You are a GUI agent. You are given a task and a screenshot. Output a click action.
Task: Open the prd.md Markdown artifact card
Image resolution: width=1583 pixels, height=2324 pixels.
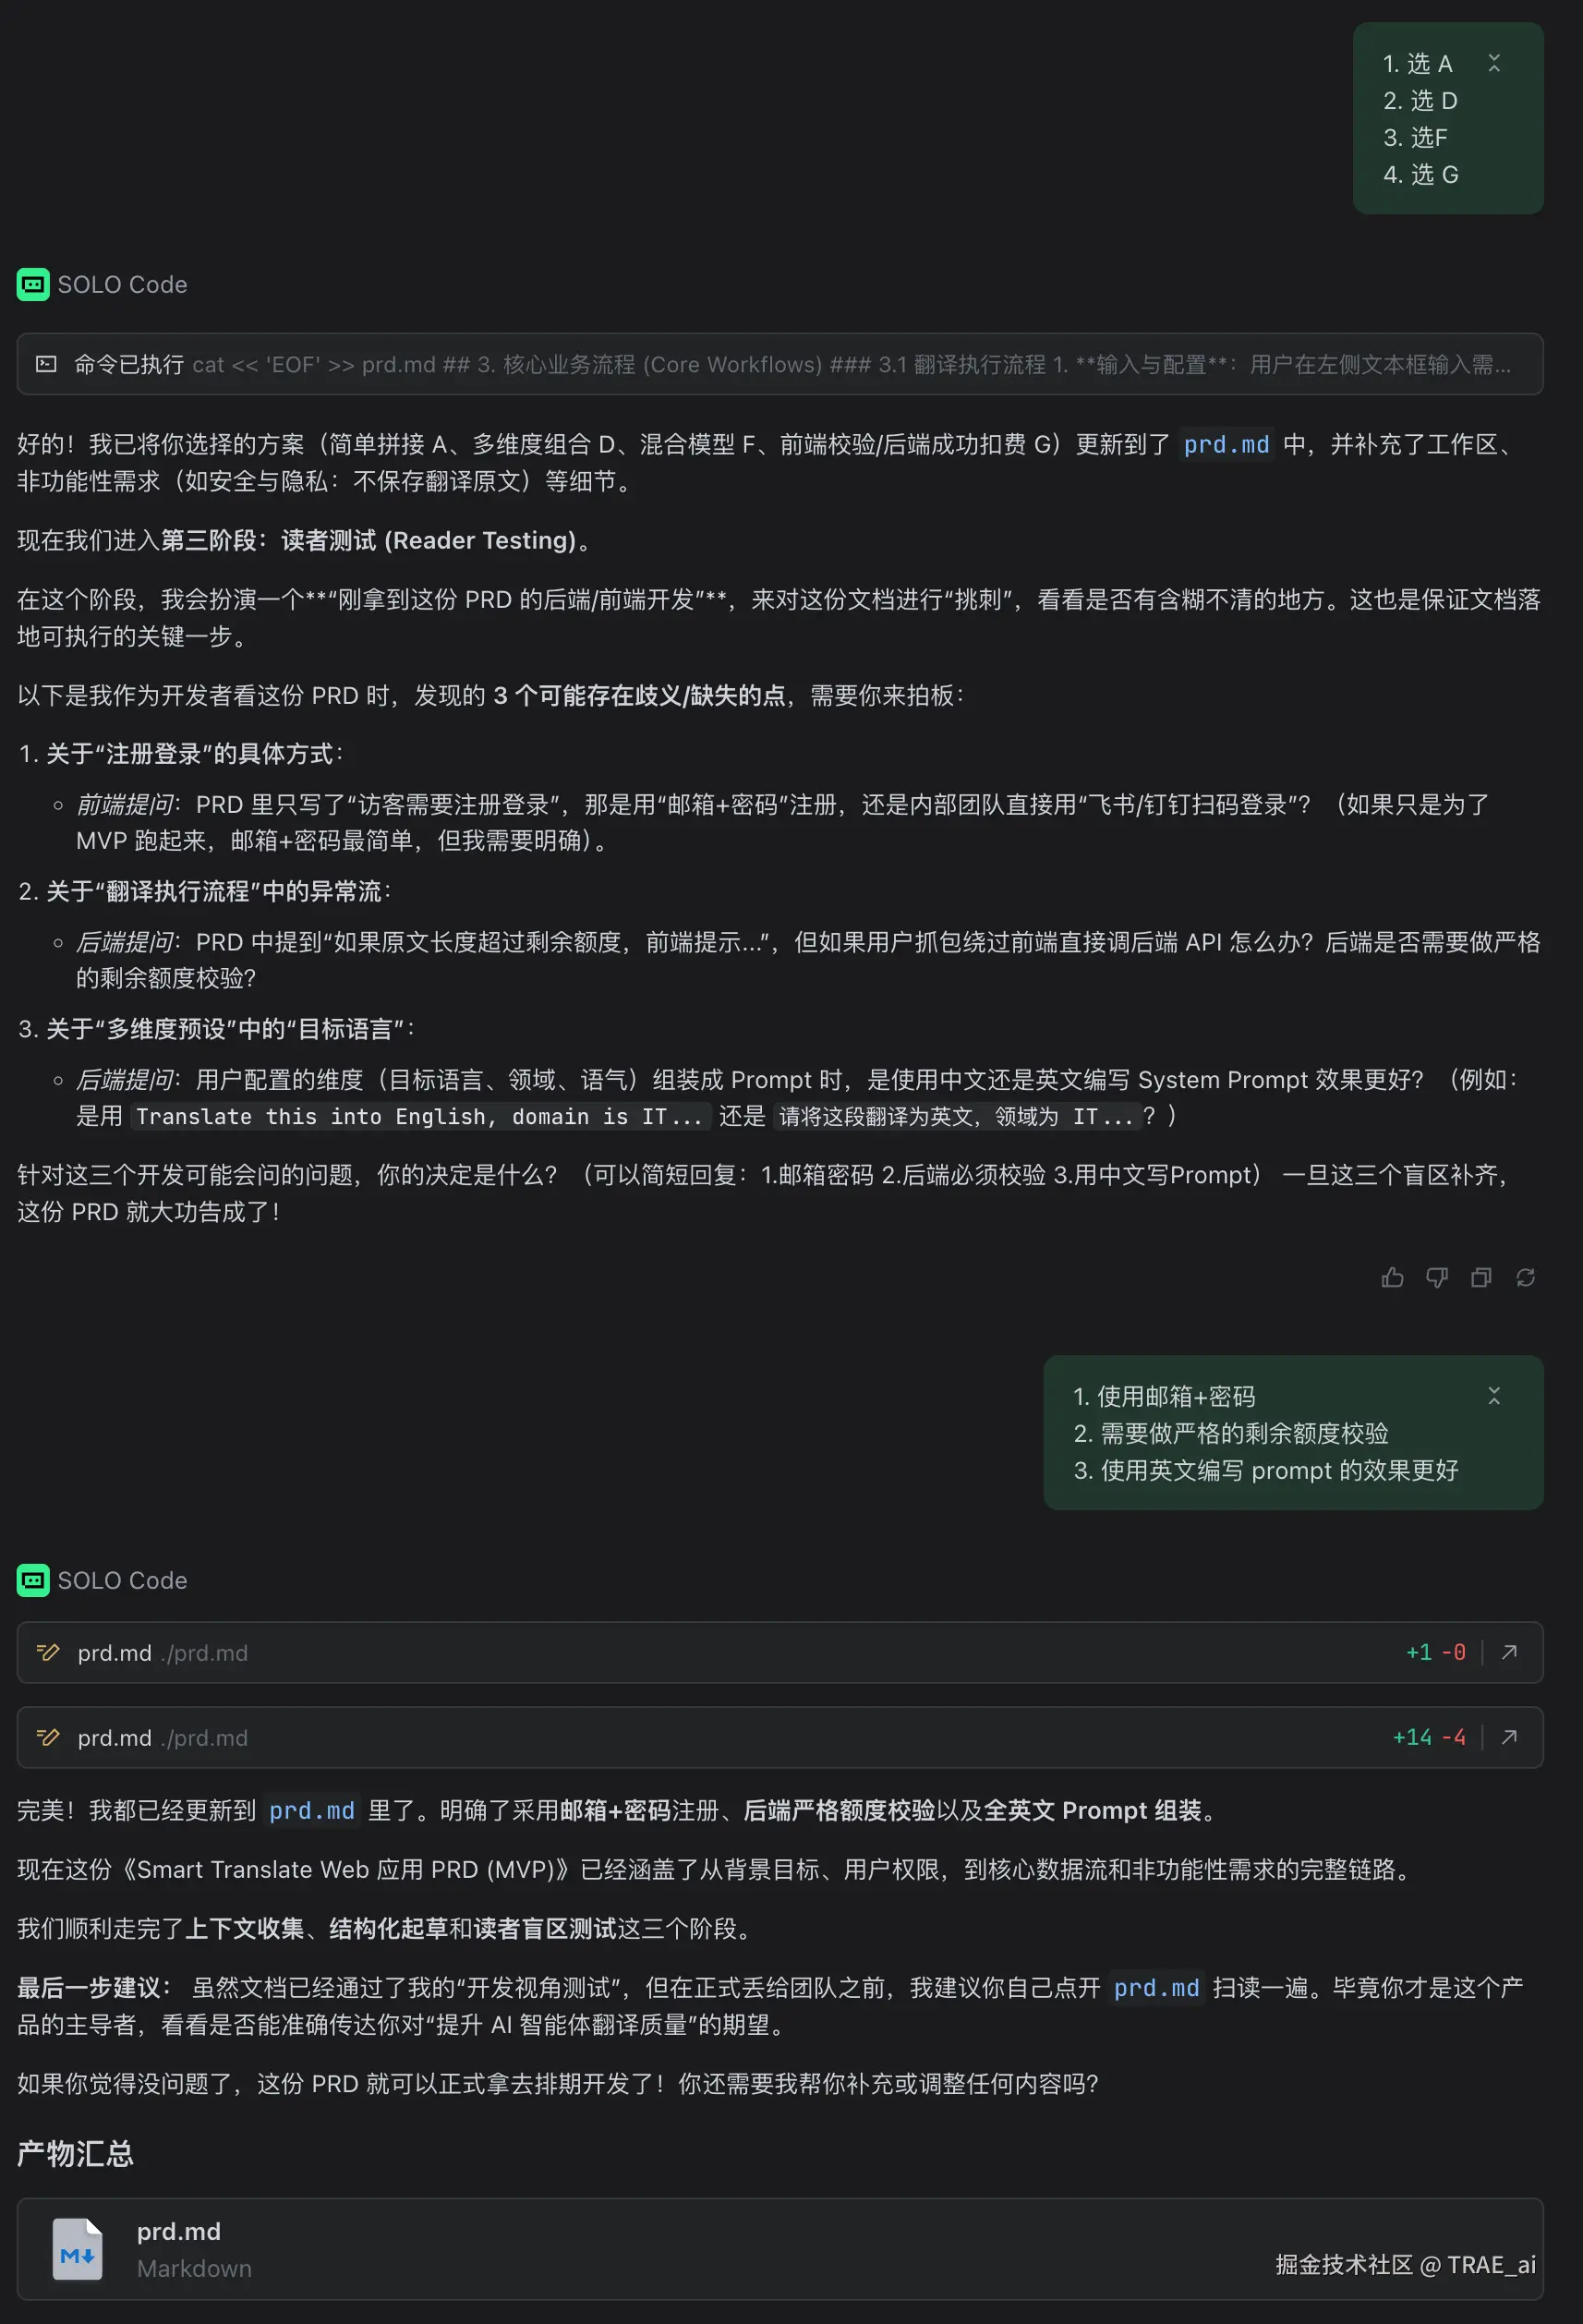pyautogui.click(x=780, y=2249)
